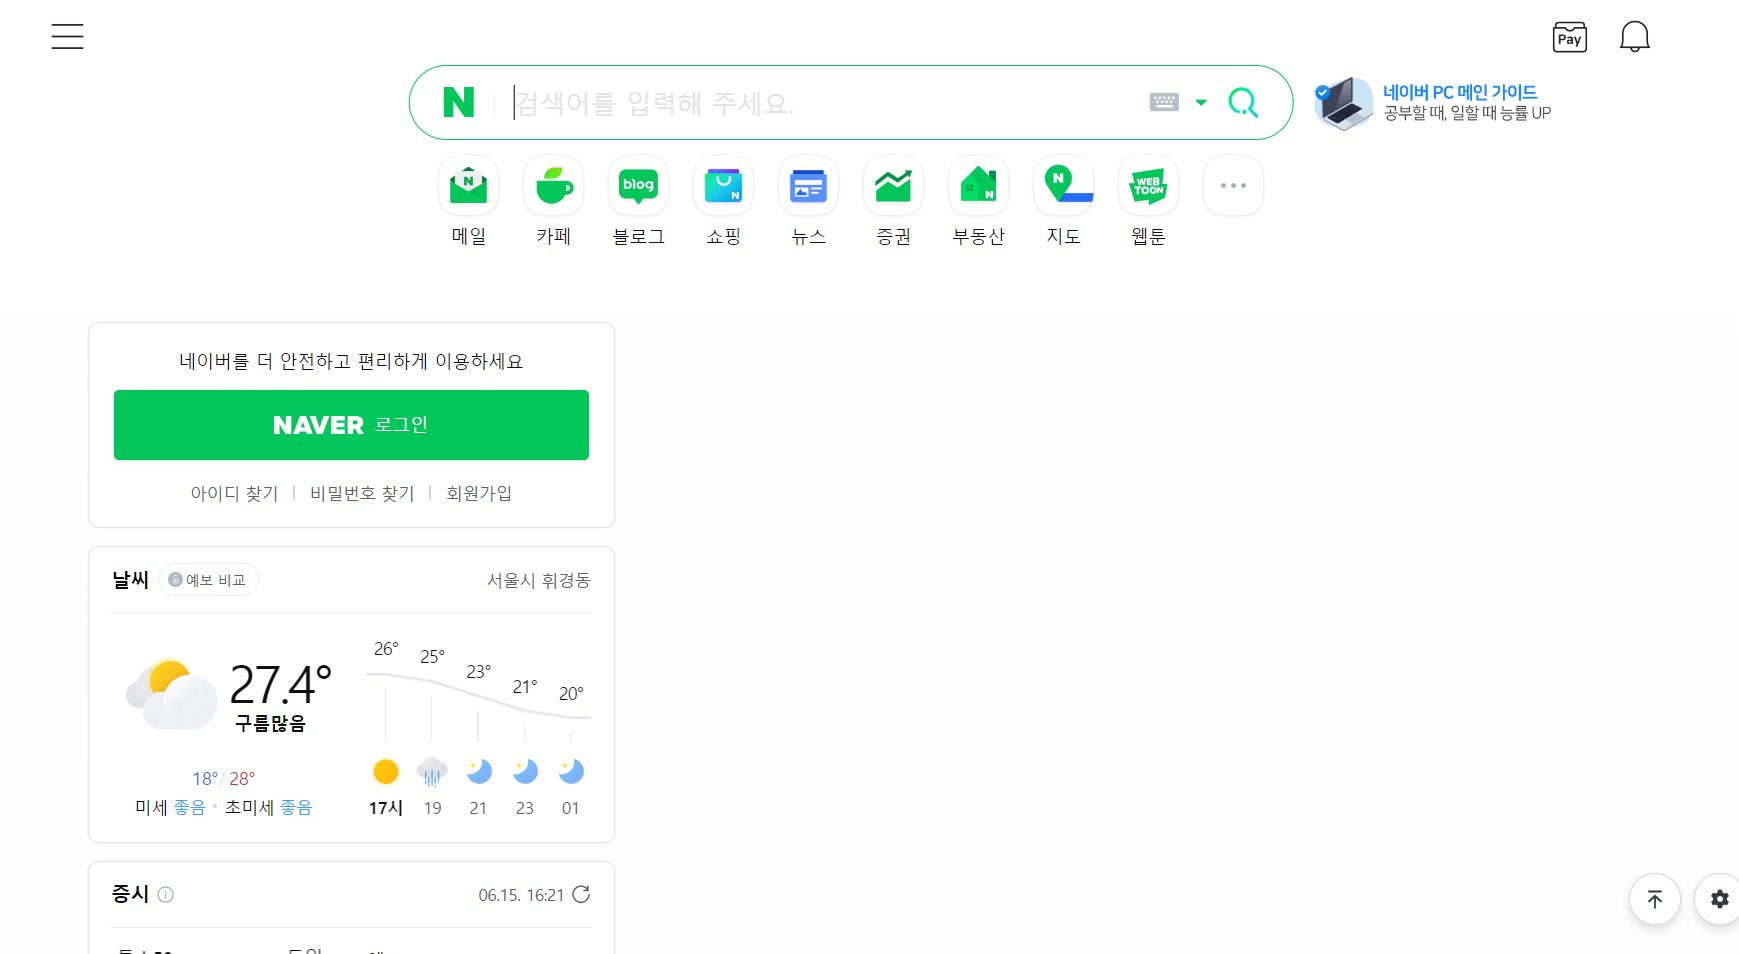Click the 초미세 좋음 ultrafine dust status

[x=268, y=807]
